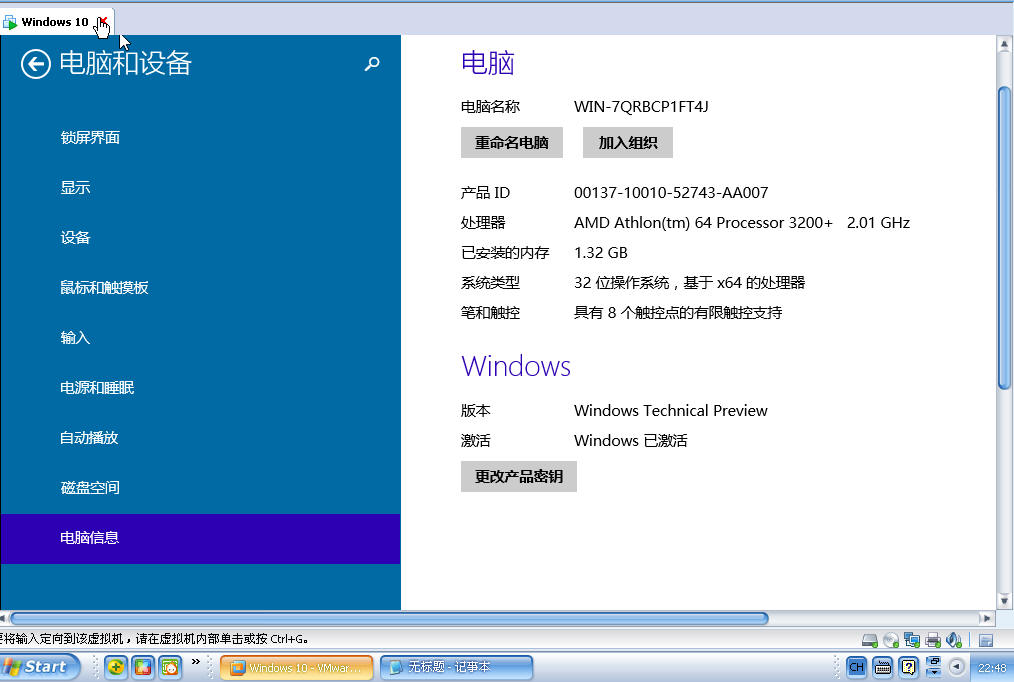
Task: Click Windows 已激活 activation status
Action: (x=631, y=441)
